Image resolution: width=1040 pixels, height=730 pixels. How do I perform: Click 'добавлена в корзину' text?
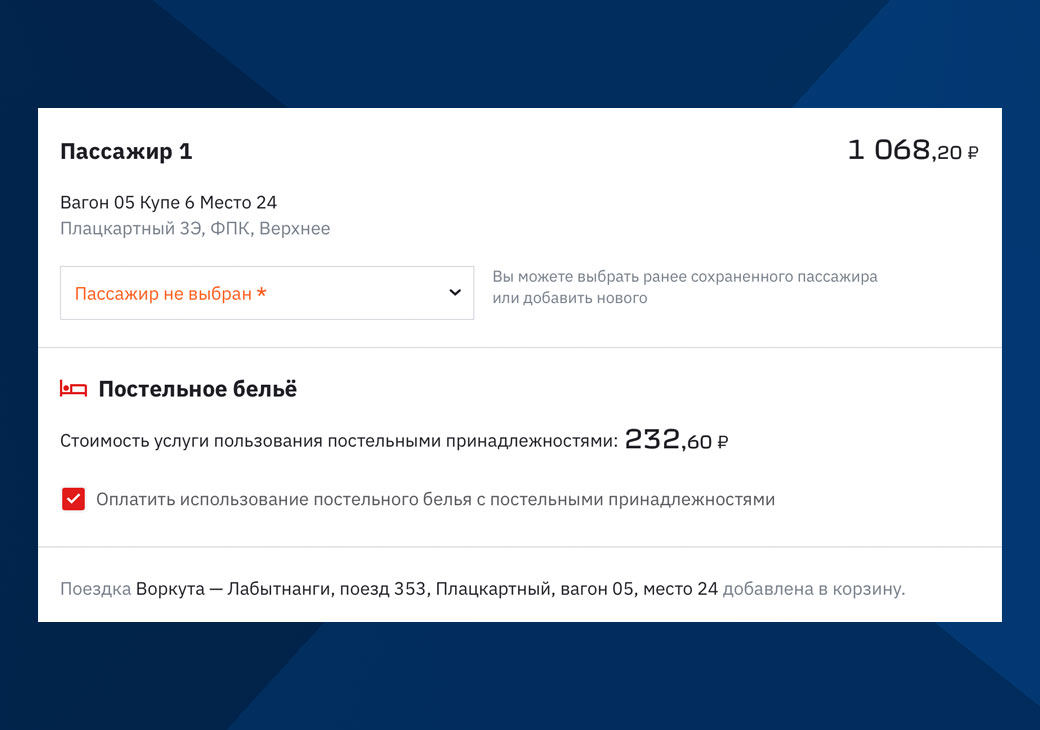[x=813, y=589]
